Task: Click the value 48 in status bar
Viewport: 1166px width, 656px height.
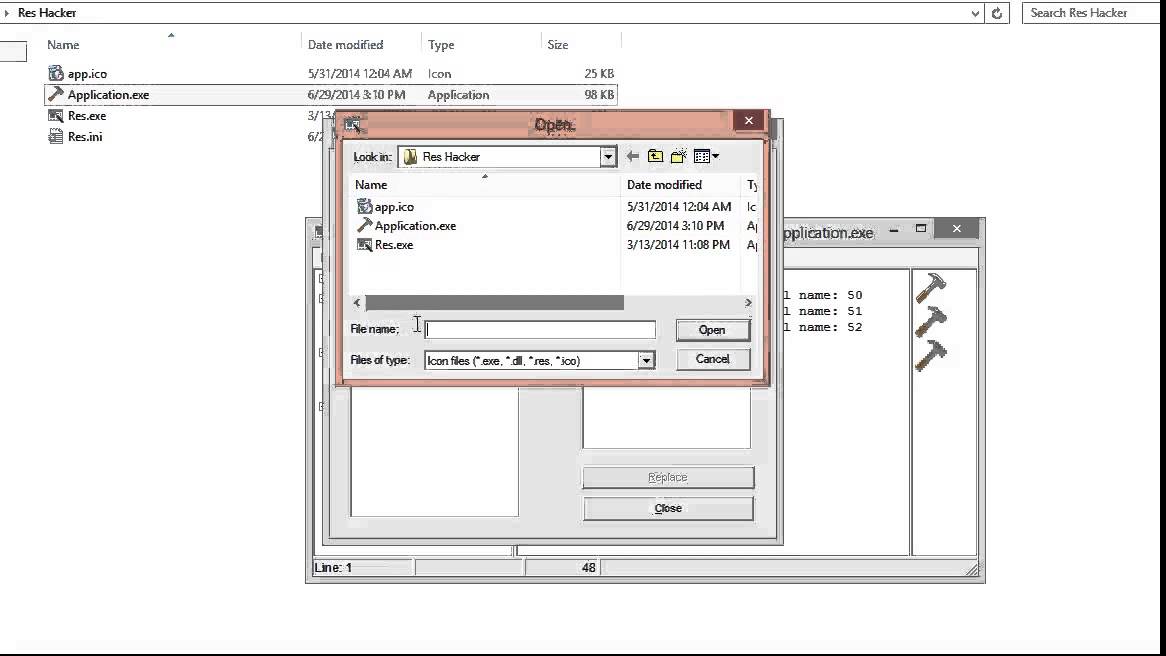Action: click(588, 567)
